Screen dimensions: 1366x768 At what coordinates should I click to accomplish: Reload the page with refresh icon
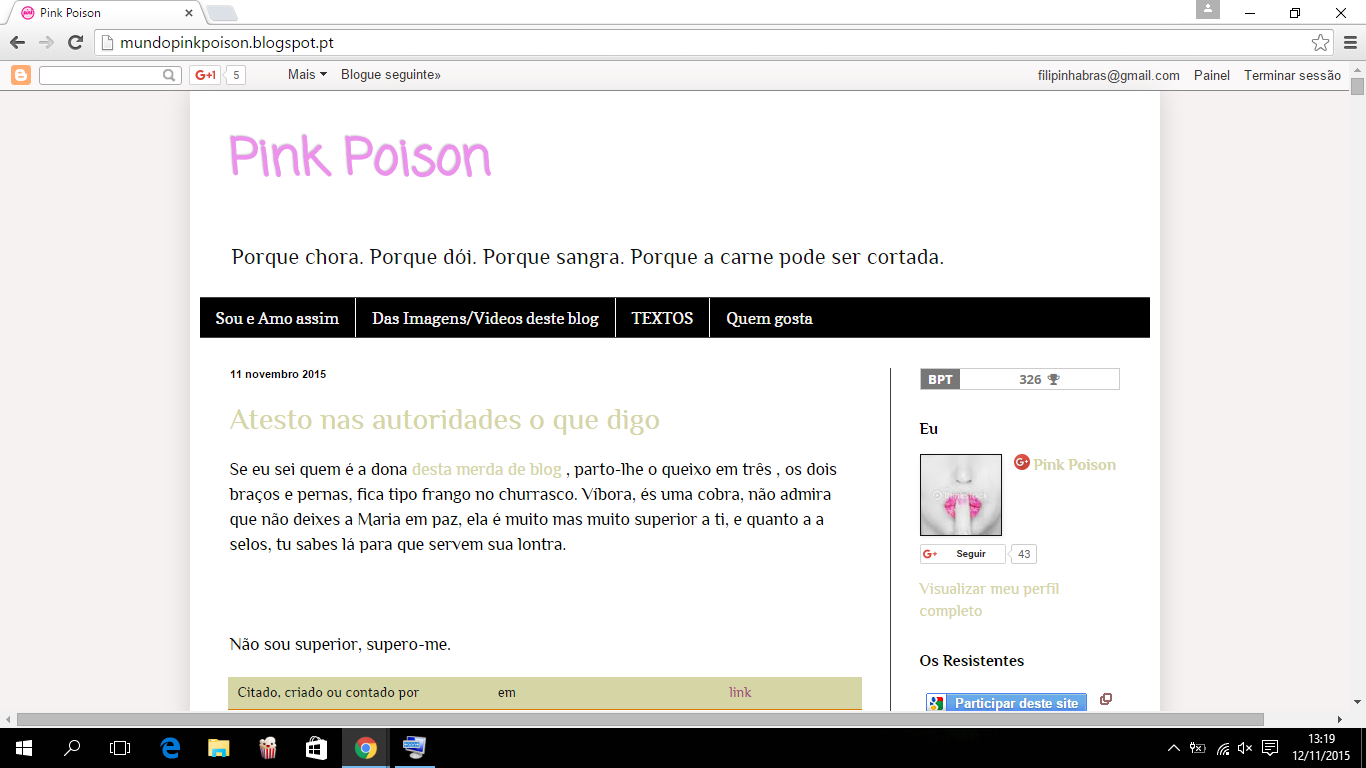tap(75, 43)
